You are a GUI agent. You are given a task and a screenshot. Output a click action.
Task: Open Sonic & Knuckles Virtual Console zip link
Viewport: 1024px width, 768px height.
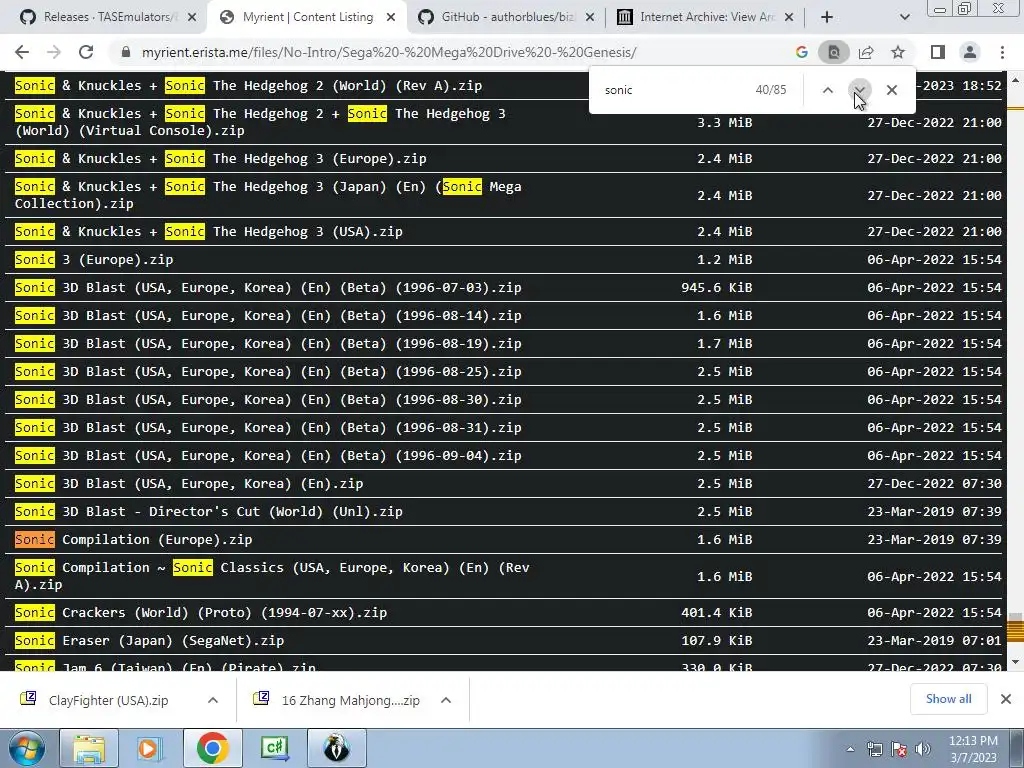point(260,122)
